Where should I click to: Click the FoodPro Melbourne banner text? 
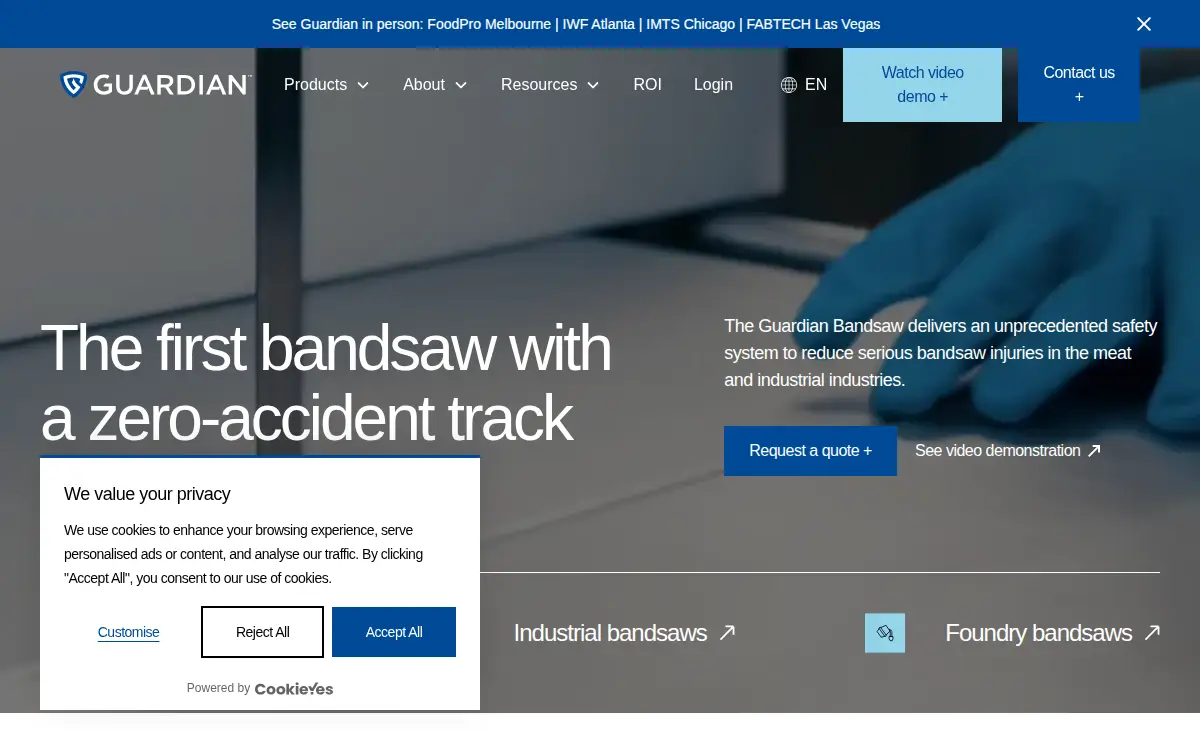click(x=489, y=24)
